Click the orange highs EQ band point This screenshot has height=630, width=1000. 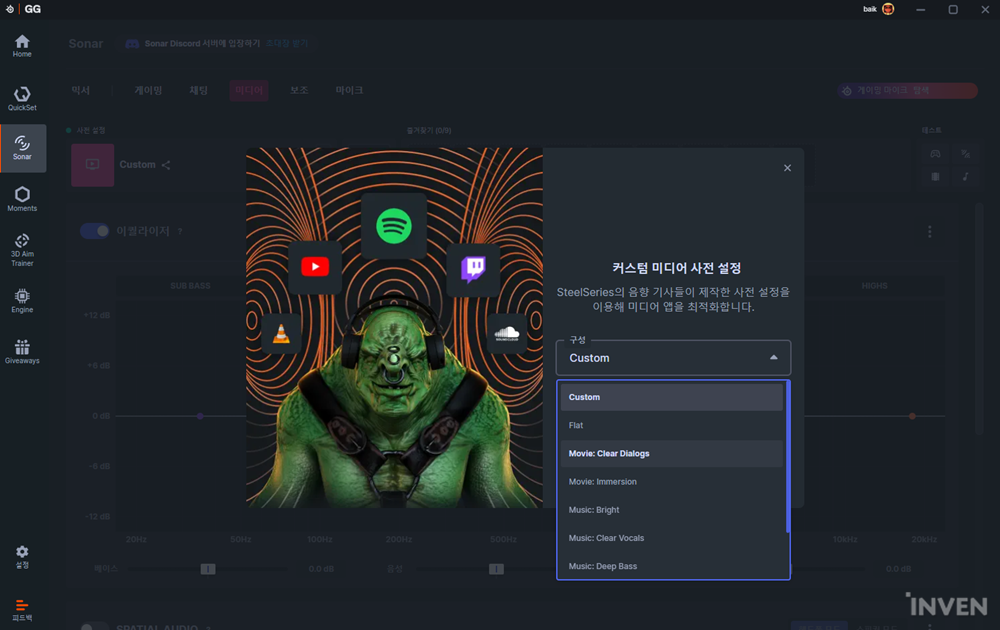(x=912, y=416)
